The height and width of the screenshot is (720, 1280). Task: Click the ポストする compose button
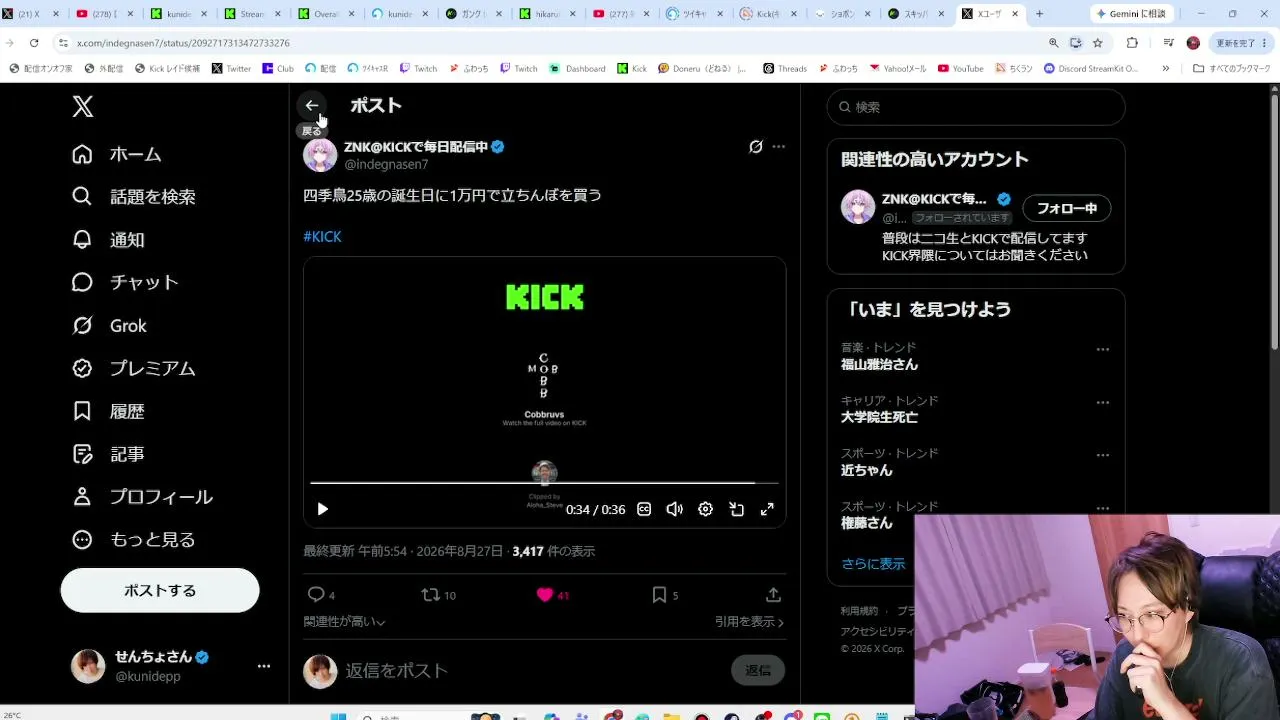pos(160,590)
